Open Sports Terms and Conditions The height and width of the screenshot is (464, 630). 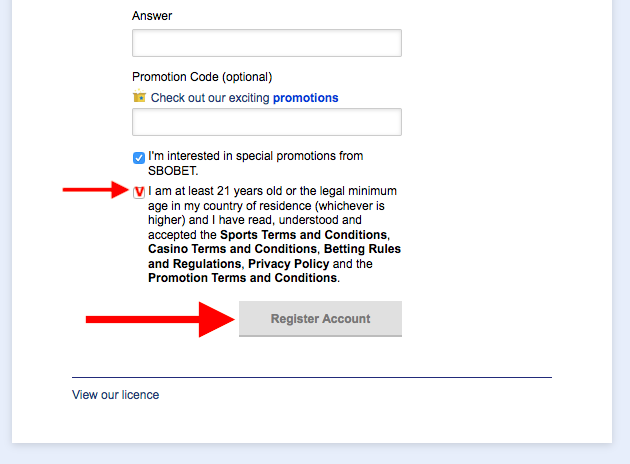pos(304,235)
